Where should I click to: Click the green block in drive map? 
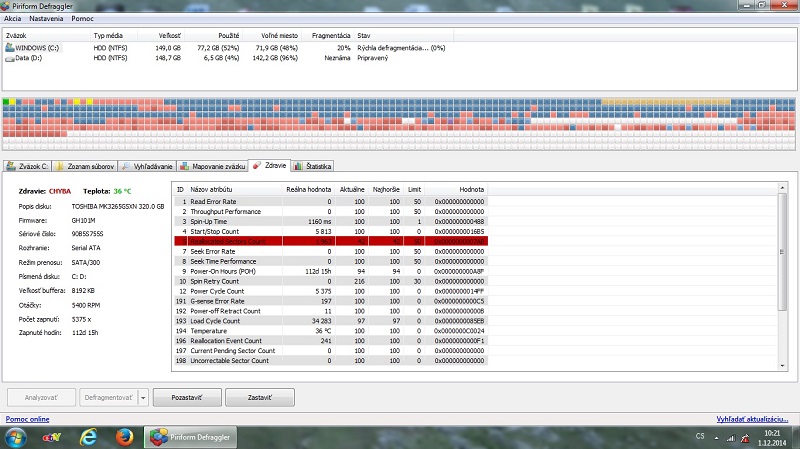coord(6,102)
